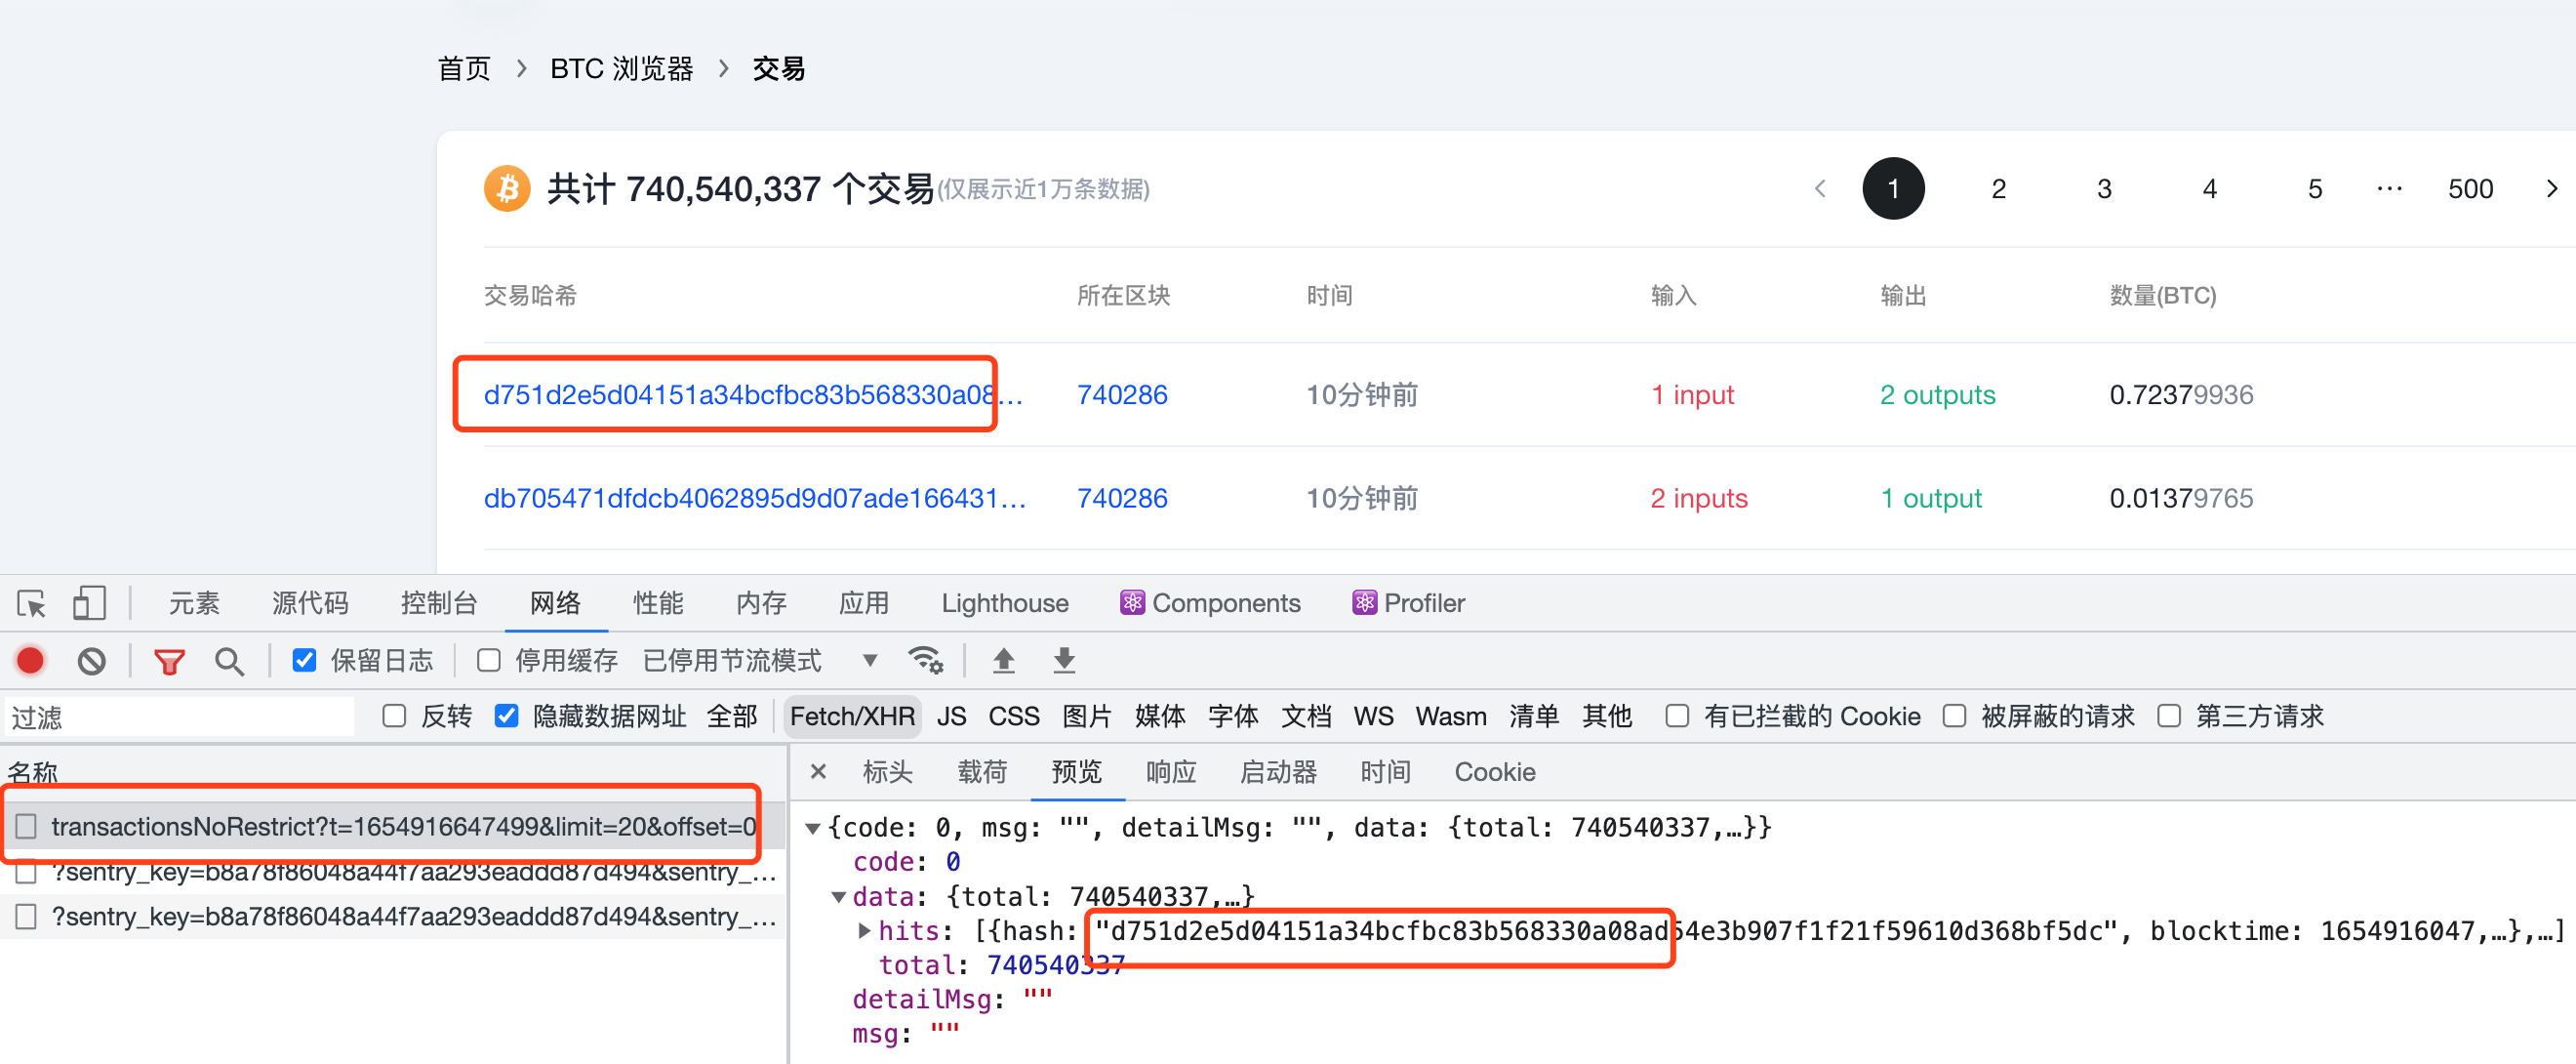Image resolution: width=2576 pixels, height=1064 pixels.
Task: Select the Headers tab of request
Action: point(887,771)
